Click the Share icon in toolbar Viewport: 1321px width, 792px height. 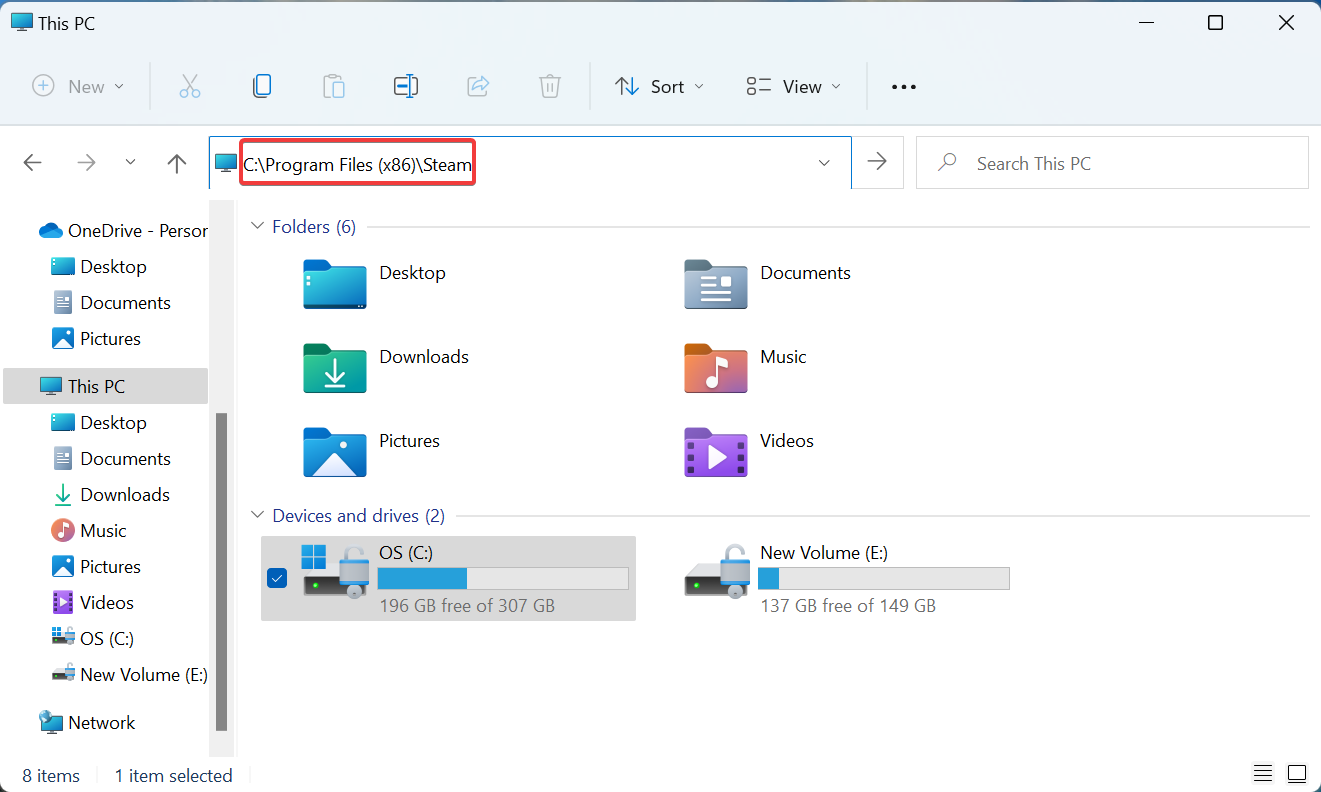478,87
